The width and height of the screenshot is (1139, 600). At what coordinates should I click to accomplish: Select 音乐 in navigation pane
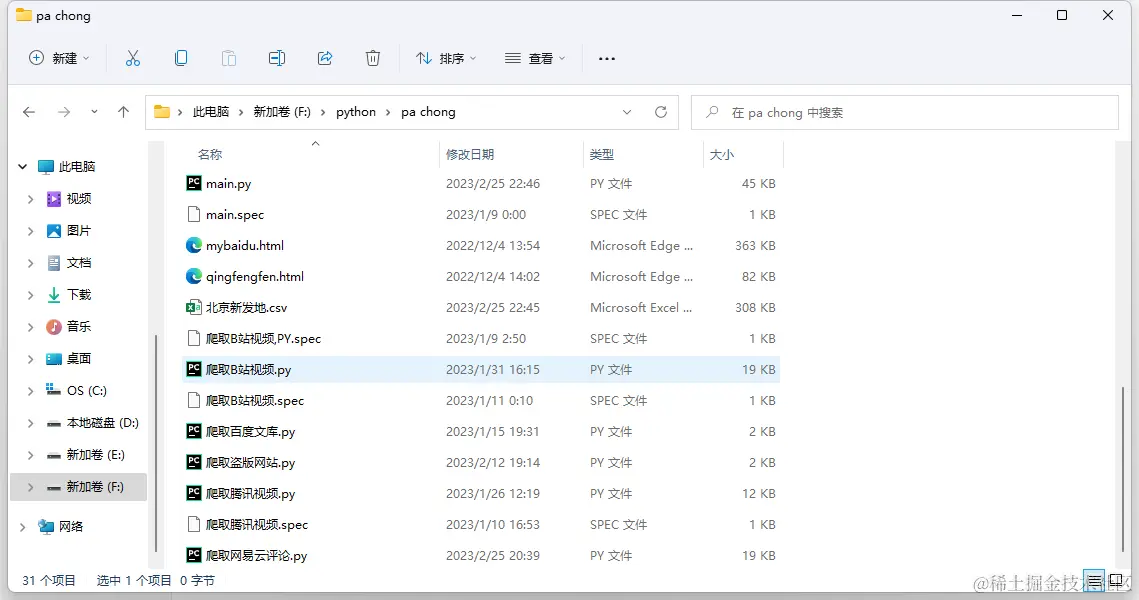click(78, 326)
